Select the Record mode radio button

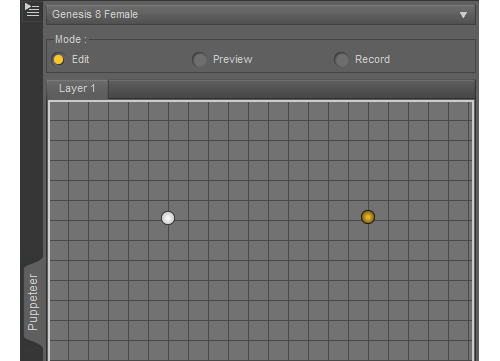pyautogui.click(x=341, y=60)
